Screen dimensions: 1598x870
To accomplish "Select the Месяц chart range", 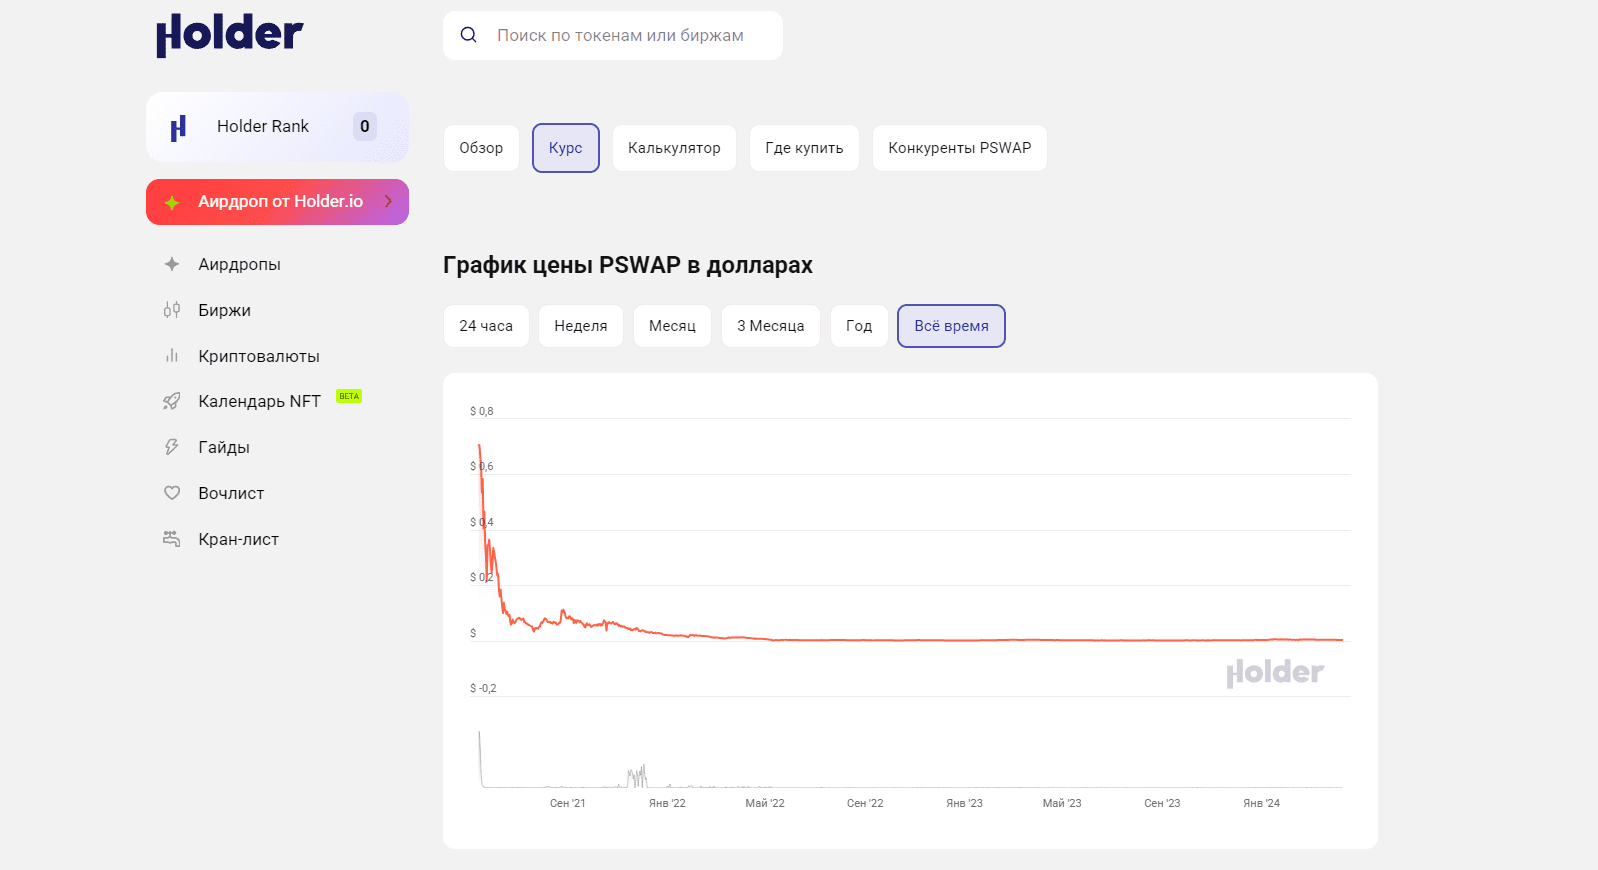I will 672,326.
